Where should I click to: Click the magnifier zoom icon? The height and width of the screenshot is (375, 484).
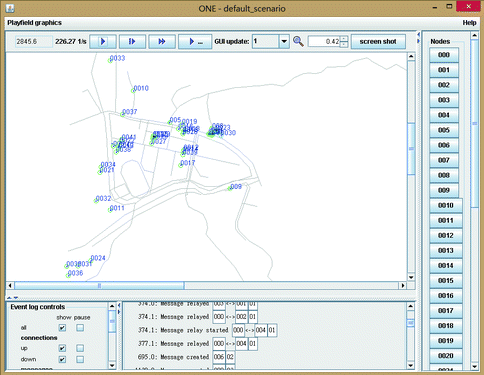[298, 41]
